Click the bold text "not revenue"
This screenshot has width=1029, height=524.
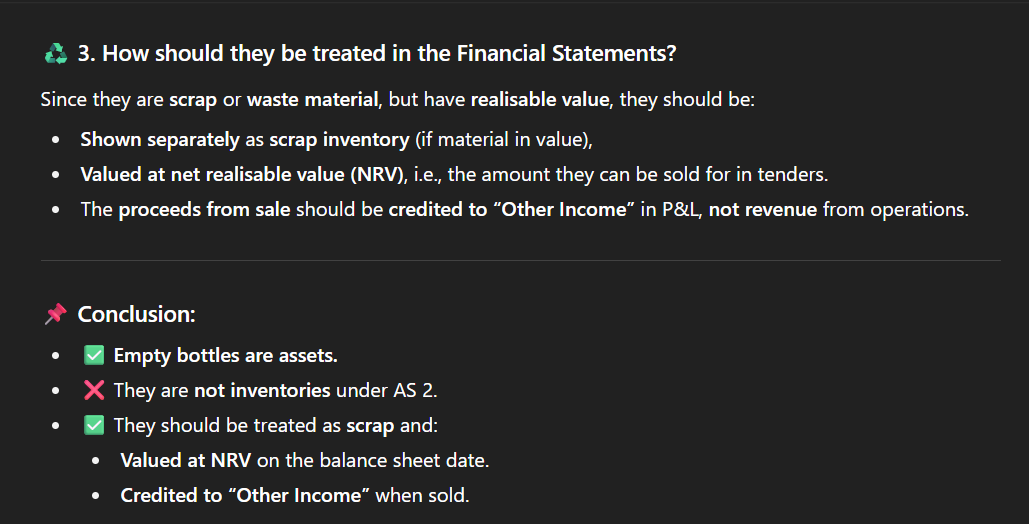tap(762, 210)
